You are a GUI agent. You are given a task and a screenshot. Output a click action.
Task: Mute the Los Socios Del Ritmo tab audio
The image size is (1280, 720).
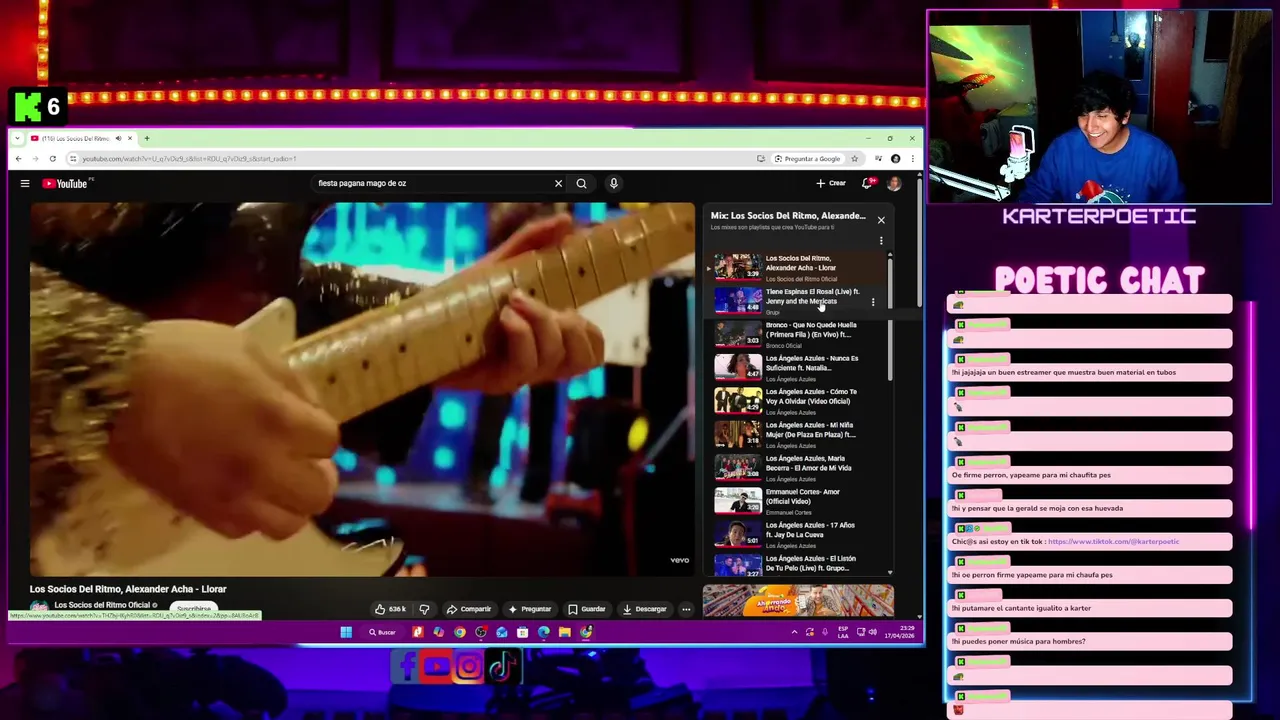pos(118,138)
